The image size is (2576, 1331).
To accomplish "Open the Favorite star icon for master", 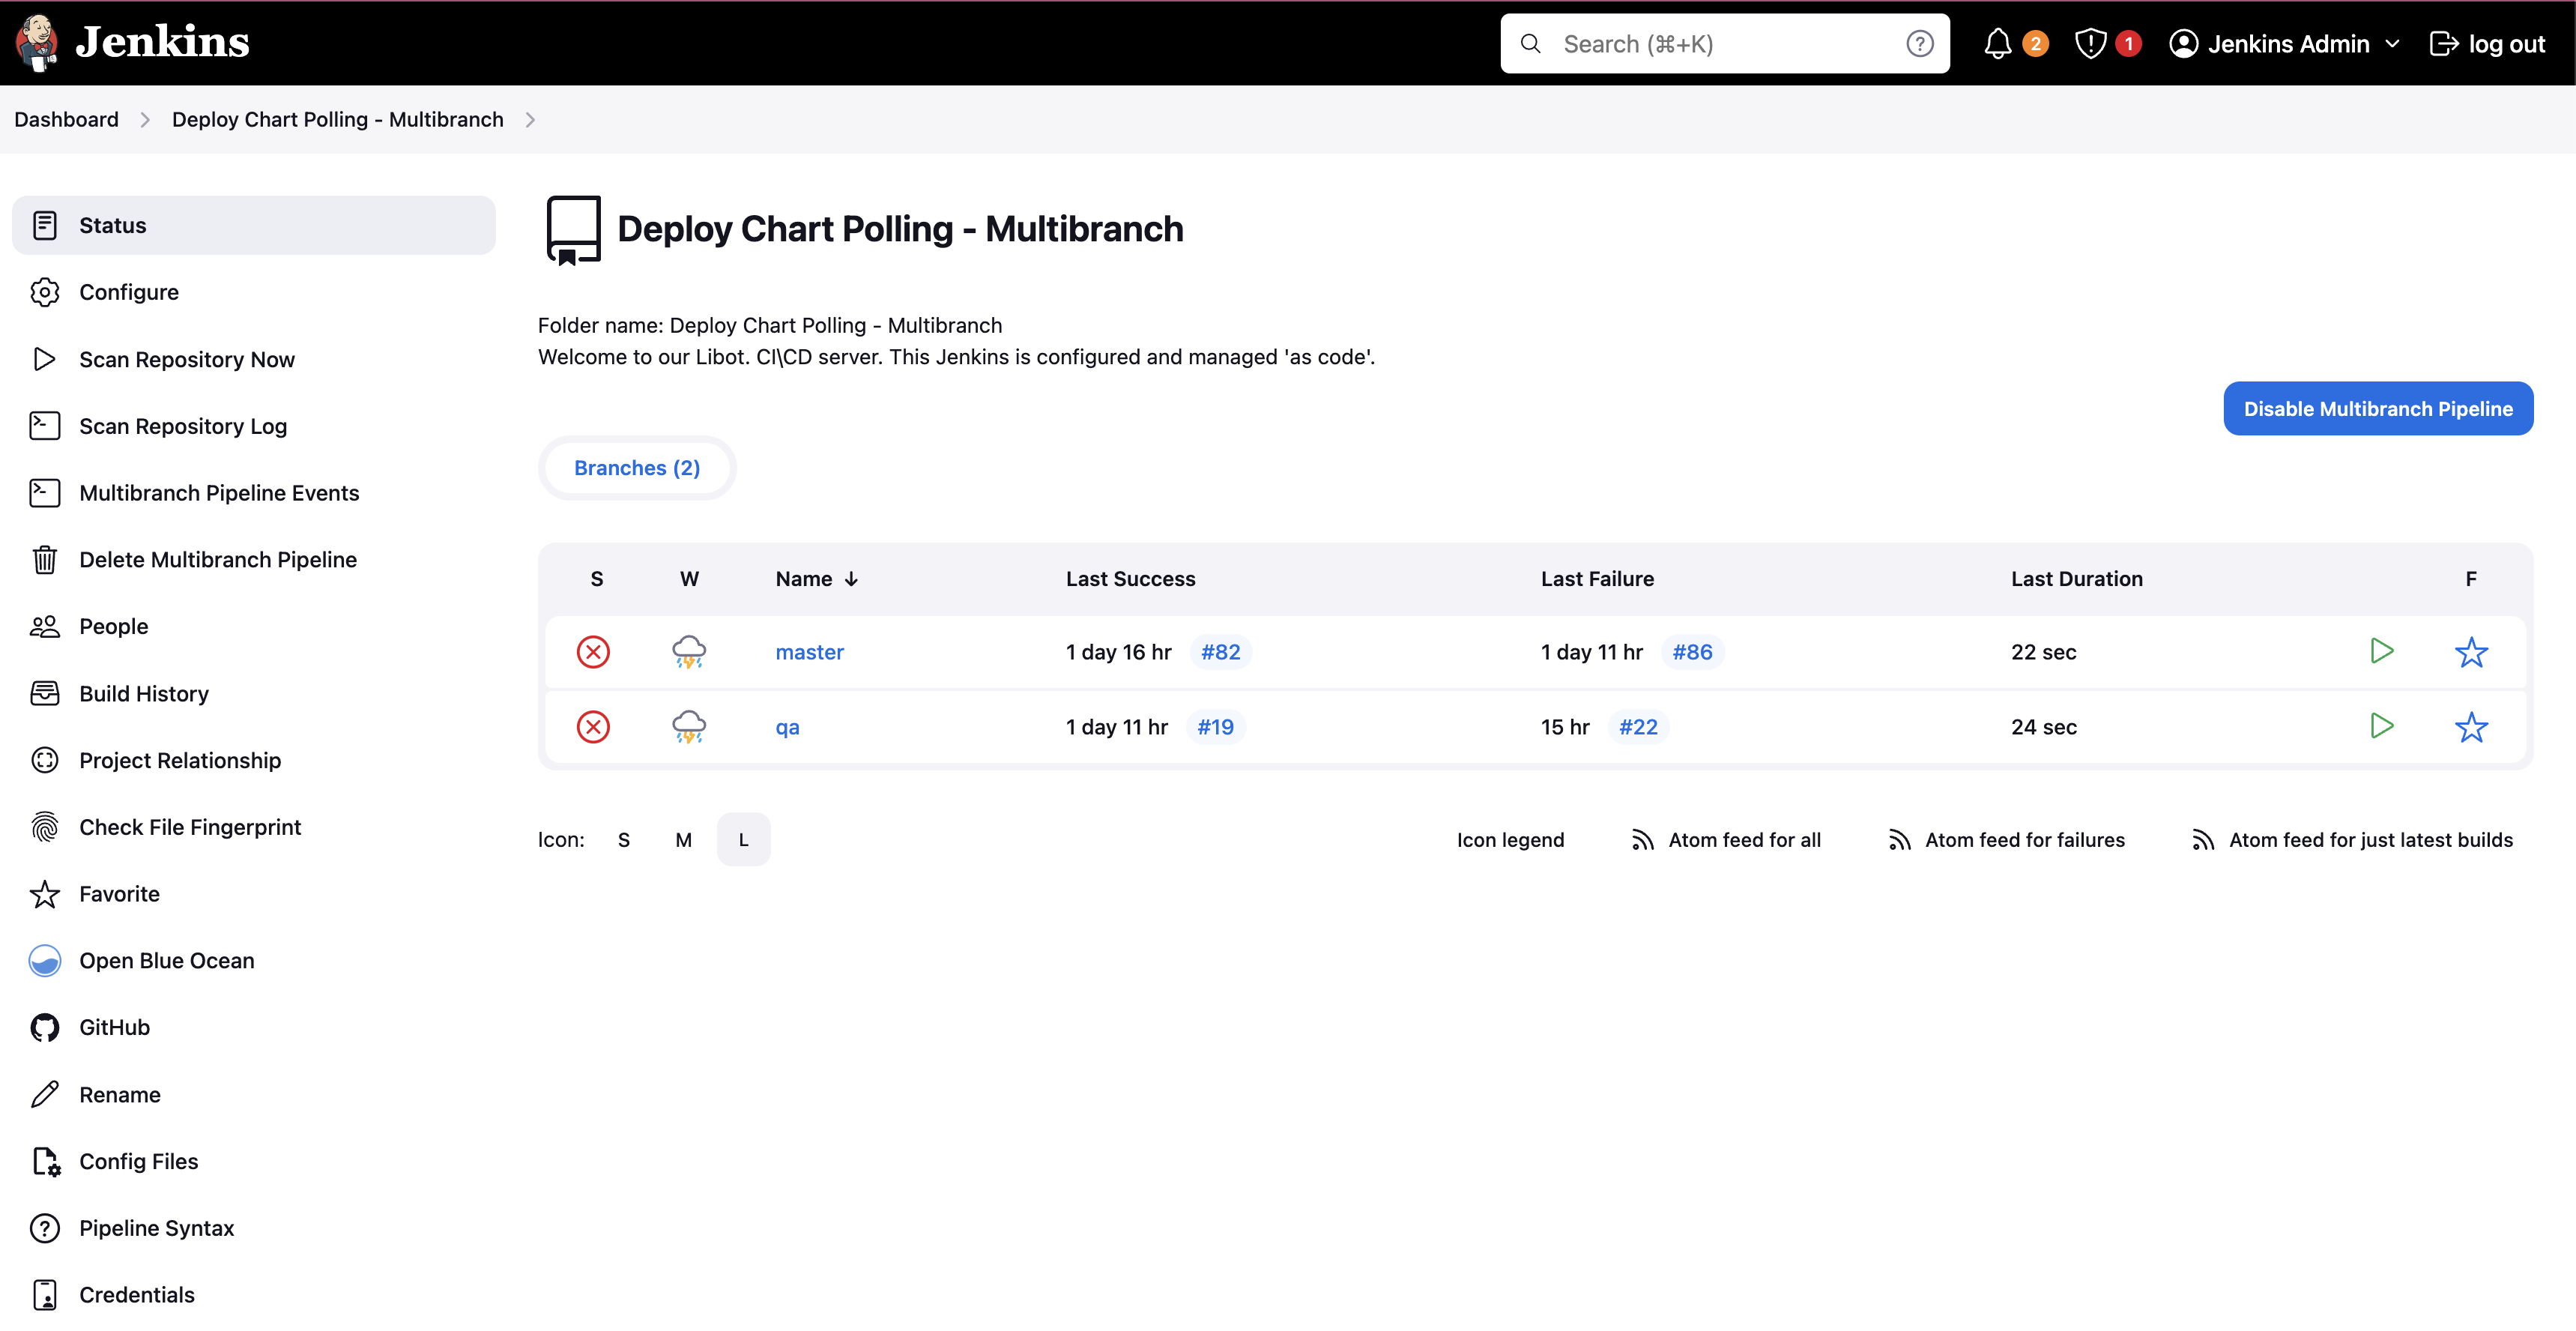I will 2471,652.
